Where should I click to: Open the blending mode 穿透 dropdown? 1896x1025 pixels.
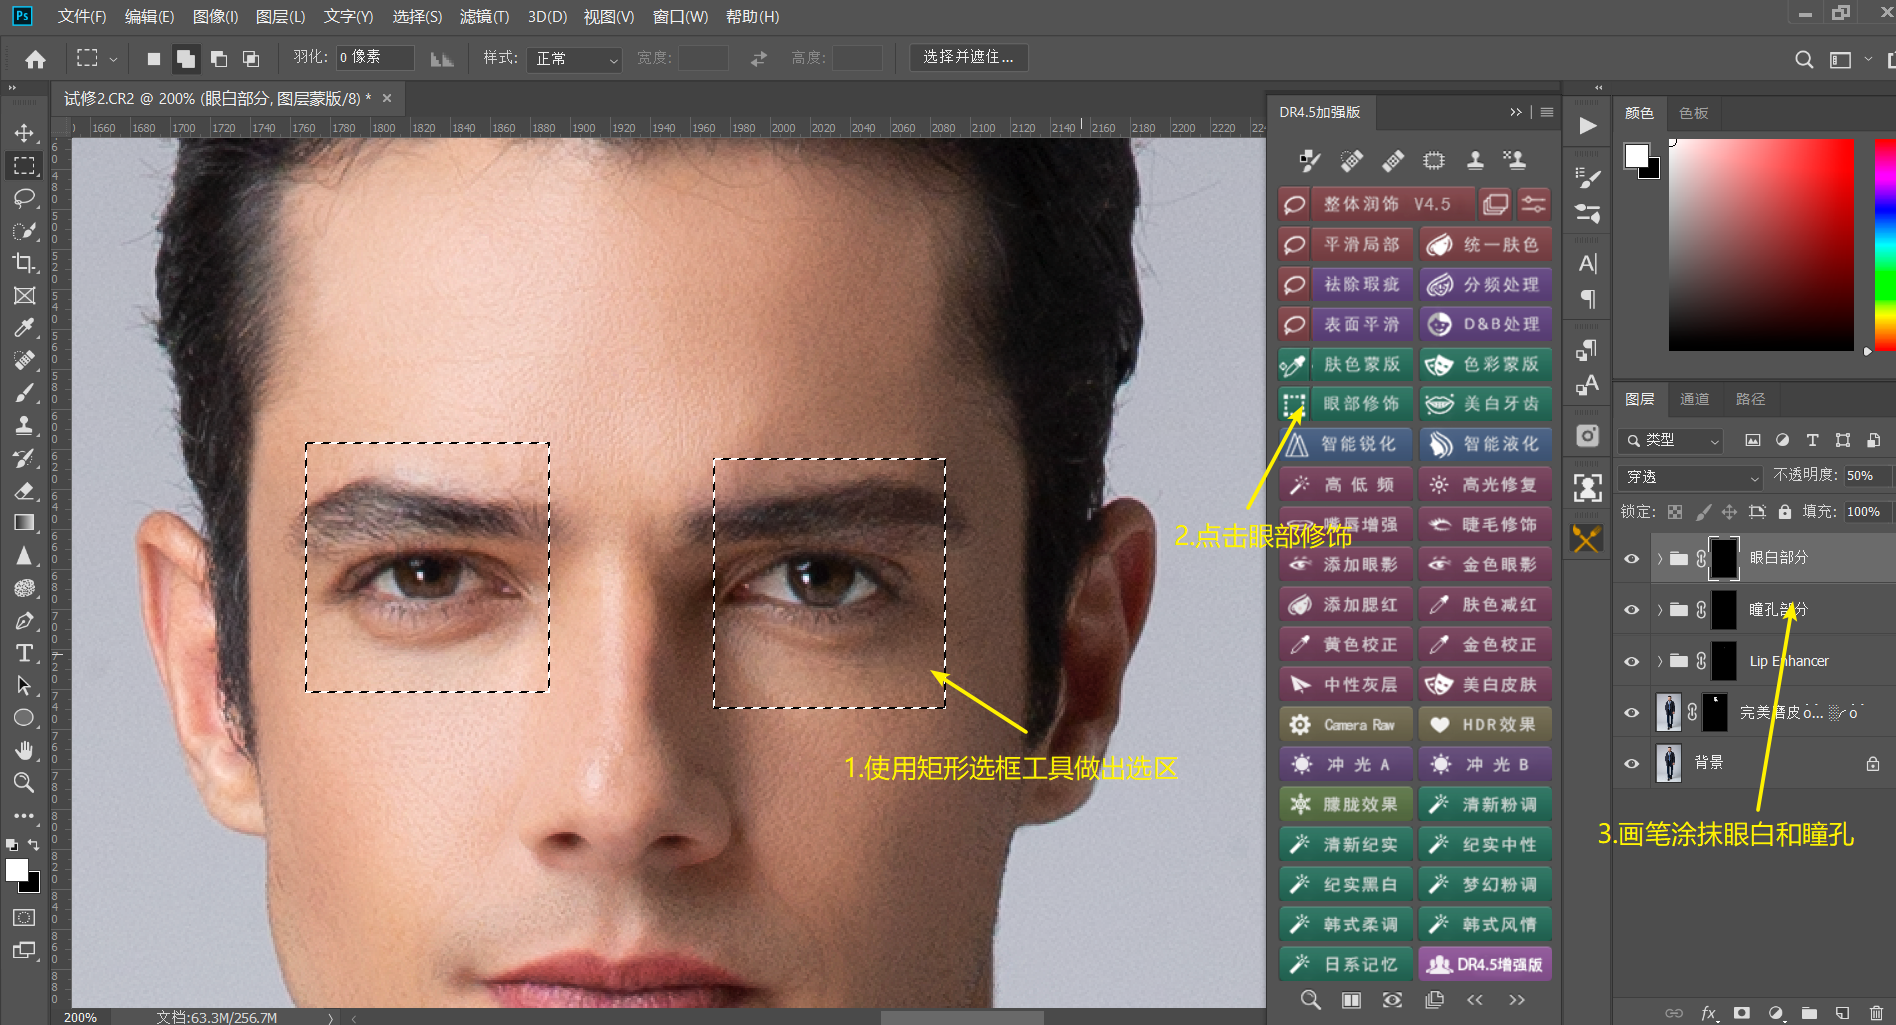tap(1690, 478)
